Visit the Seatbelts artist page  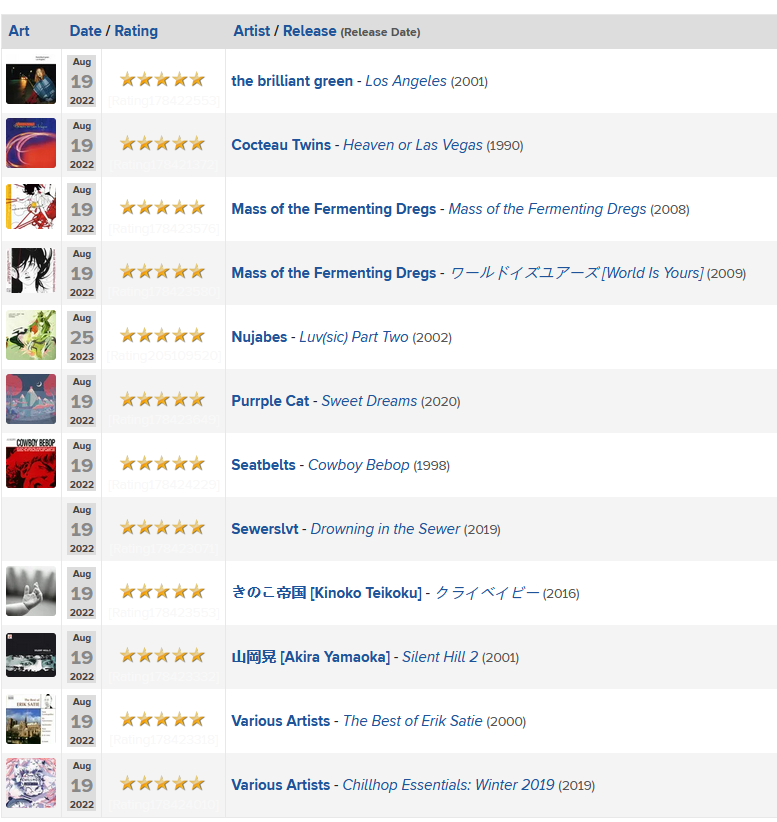[x=263, y=465]
